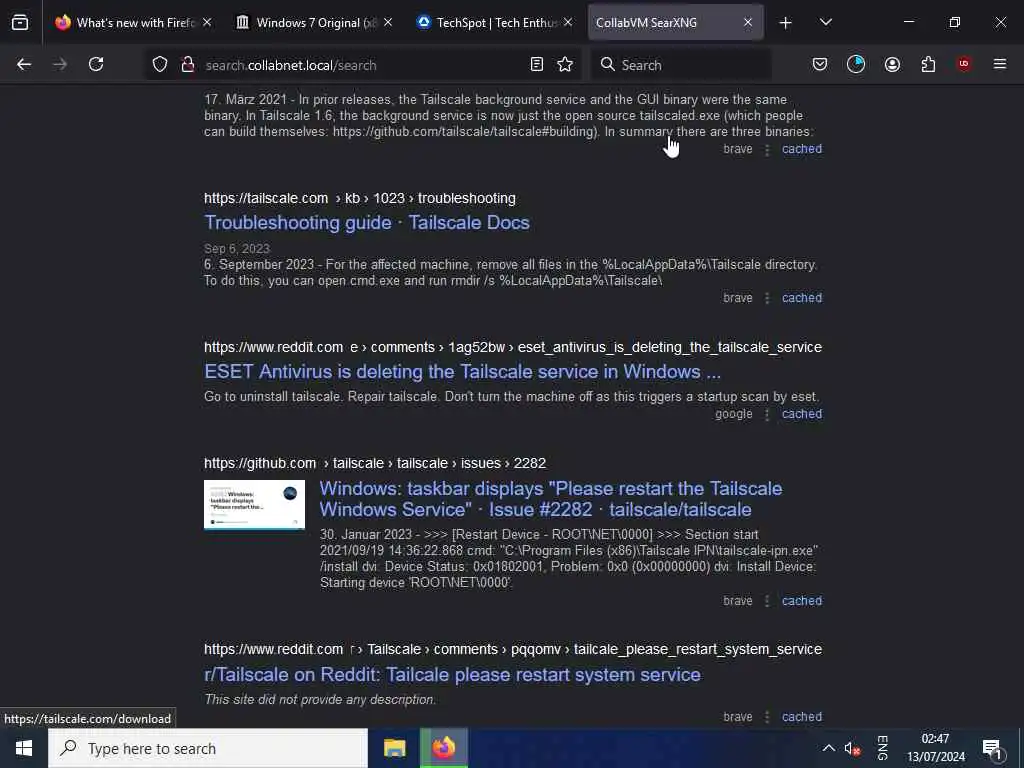The height and width of the screenshot is (768, 1024).
Task: Bookmark this page with star icon
Action: (x=565, y=64)
